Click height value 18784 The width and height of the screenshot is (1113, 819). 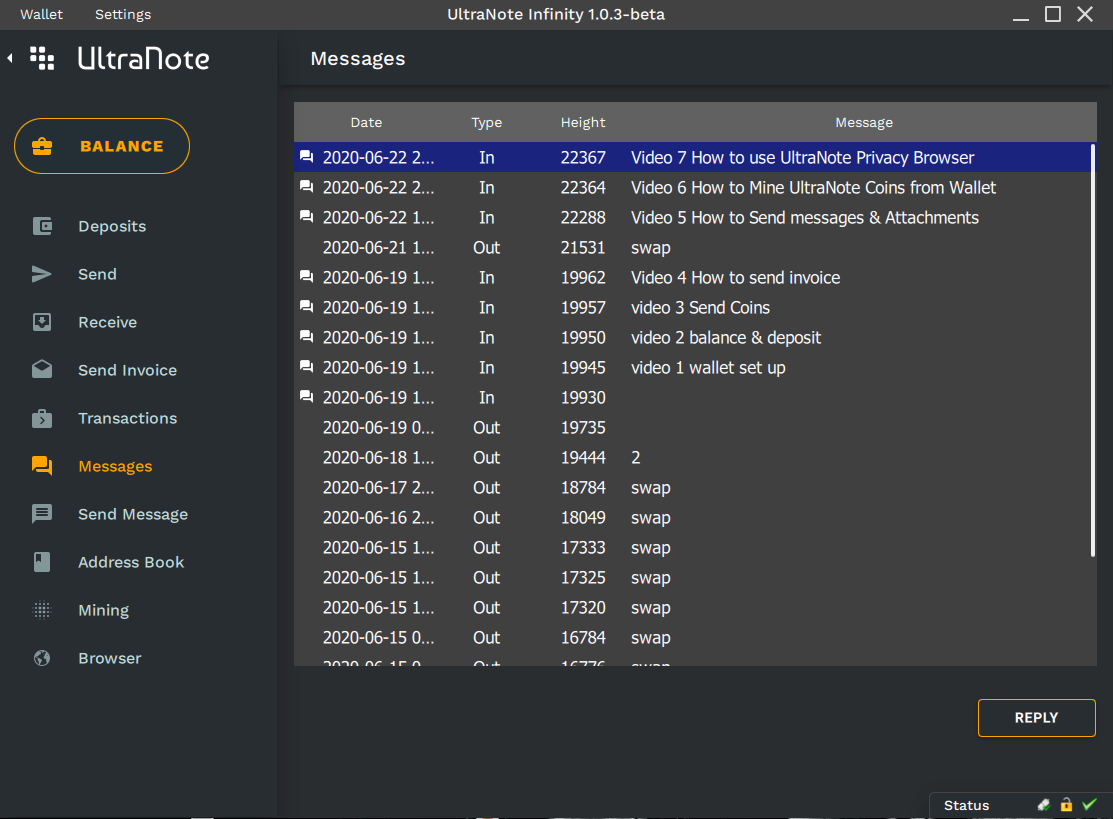[x=583, y=488]
